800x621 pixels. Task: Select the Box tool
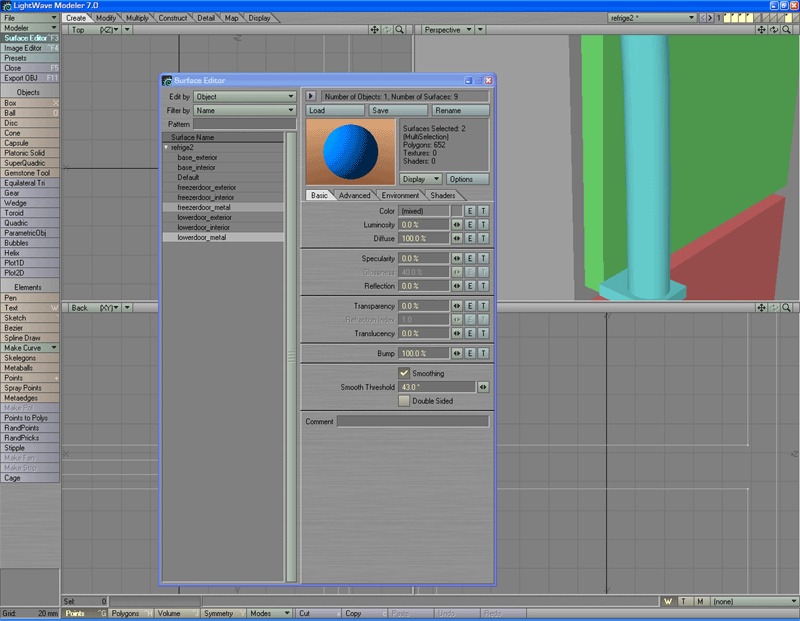click(30, 103)
